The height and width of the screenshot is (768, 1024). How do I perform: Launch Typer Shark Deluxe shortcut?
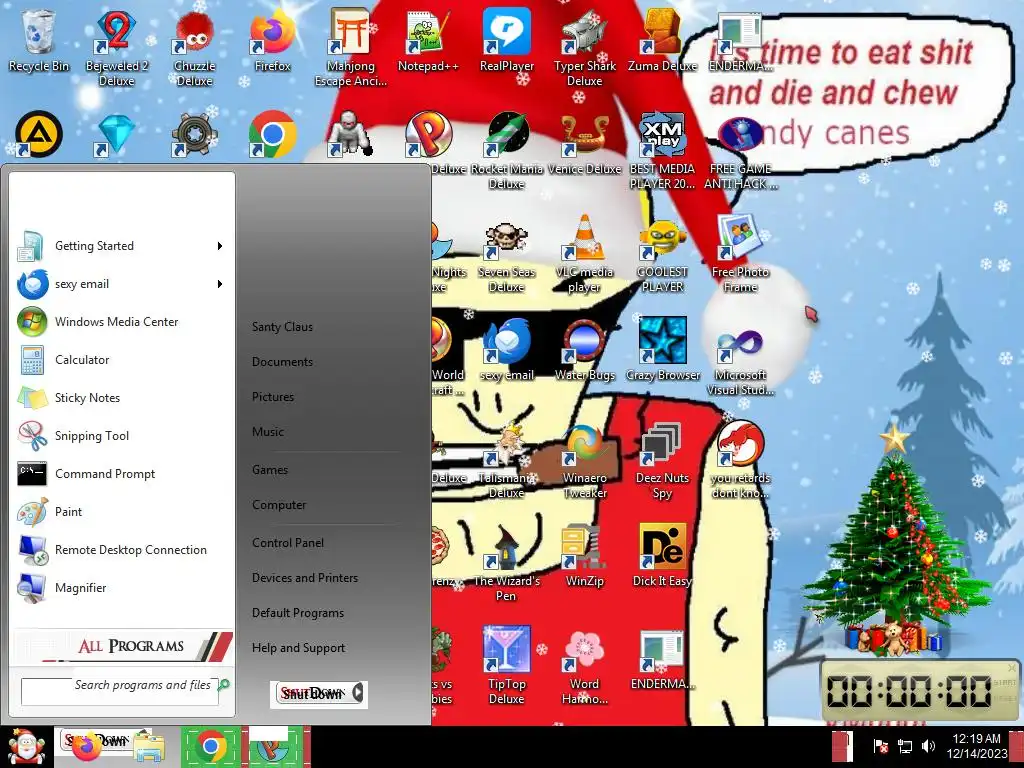pos(584,47)
